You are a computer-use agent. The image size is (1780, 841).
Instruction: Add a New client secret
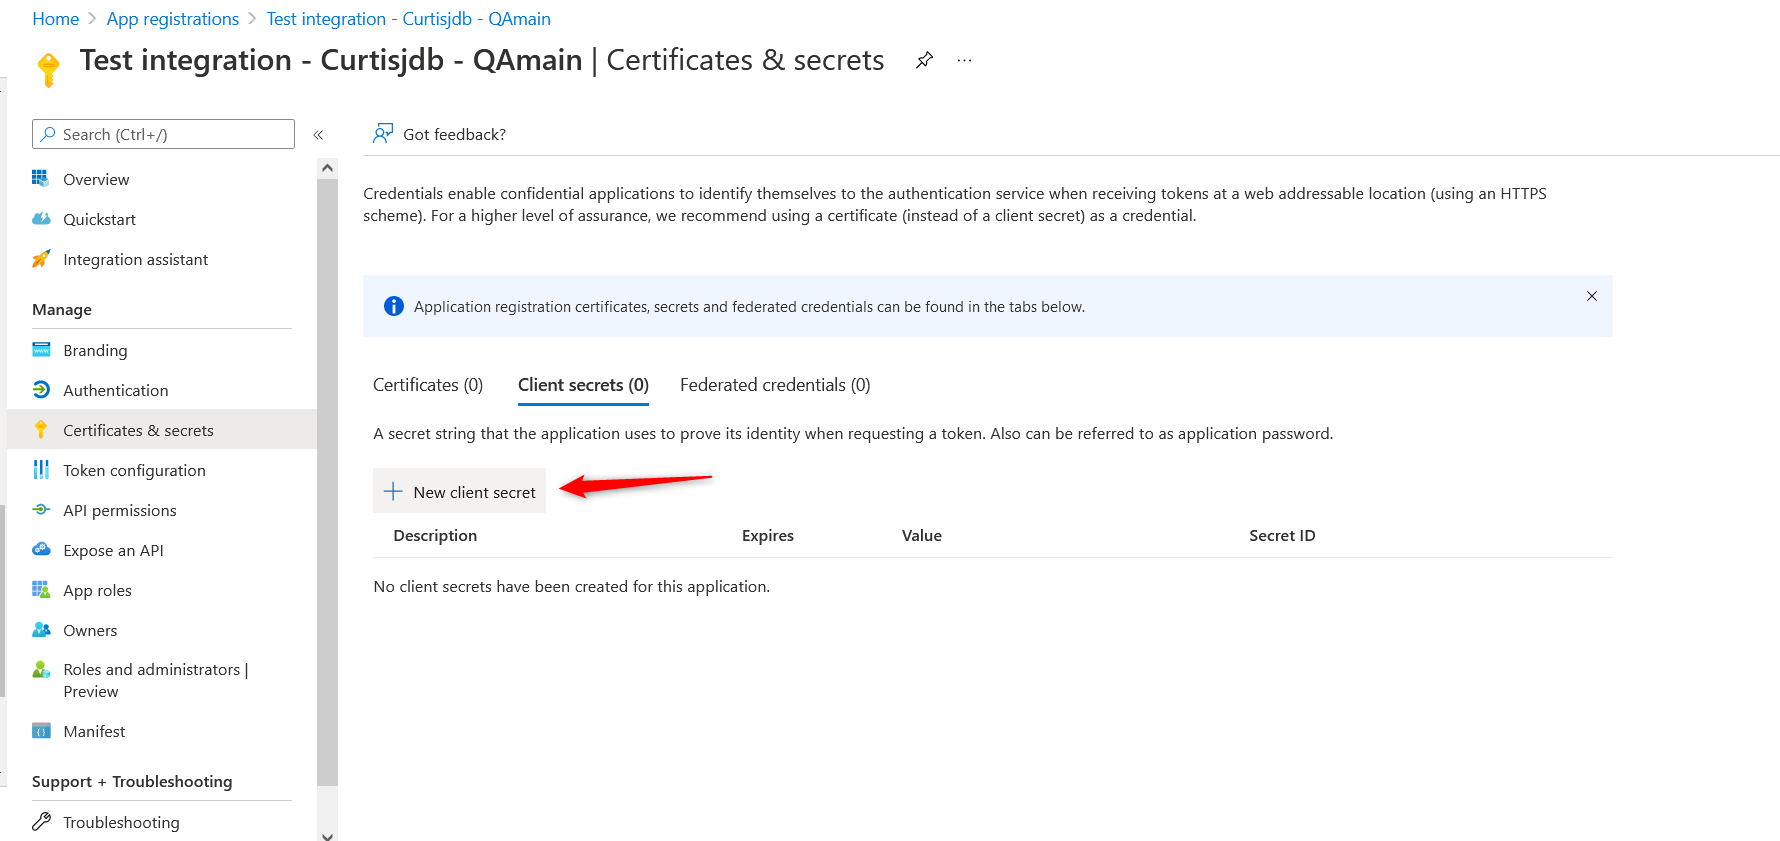459,491
